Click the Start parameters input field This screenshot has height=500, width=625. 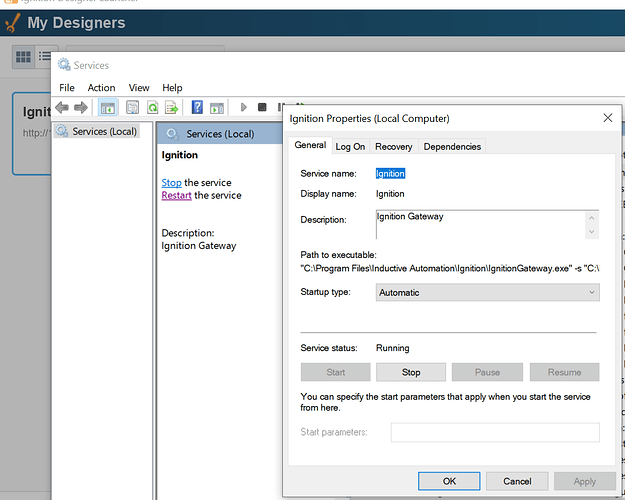click(495, 432)
